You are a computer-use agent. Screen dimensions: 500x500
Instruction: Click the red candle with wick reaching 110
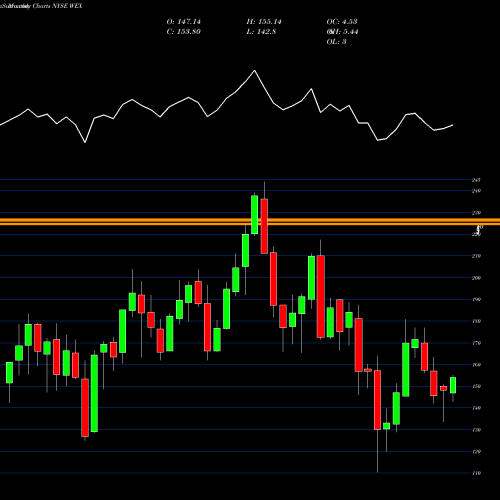[377, 400]
